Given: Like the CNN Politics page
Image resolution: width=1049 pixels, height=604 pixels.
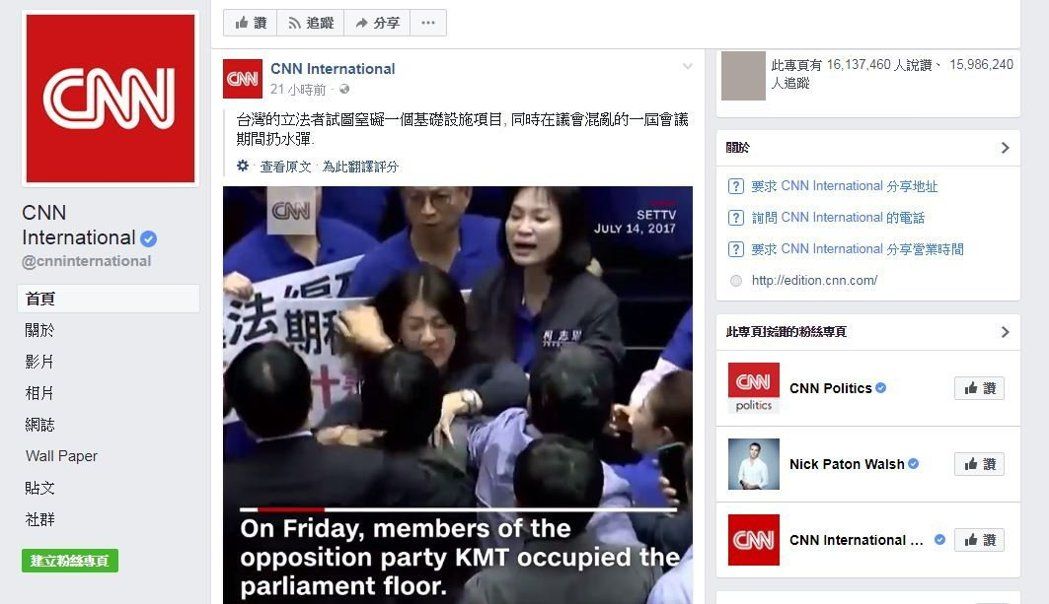Looking at the screenshot, I should coord(979,388).
